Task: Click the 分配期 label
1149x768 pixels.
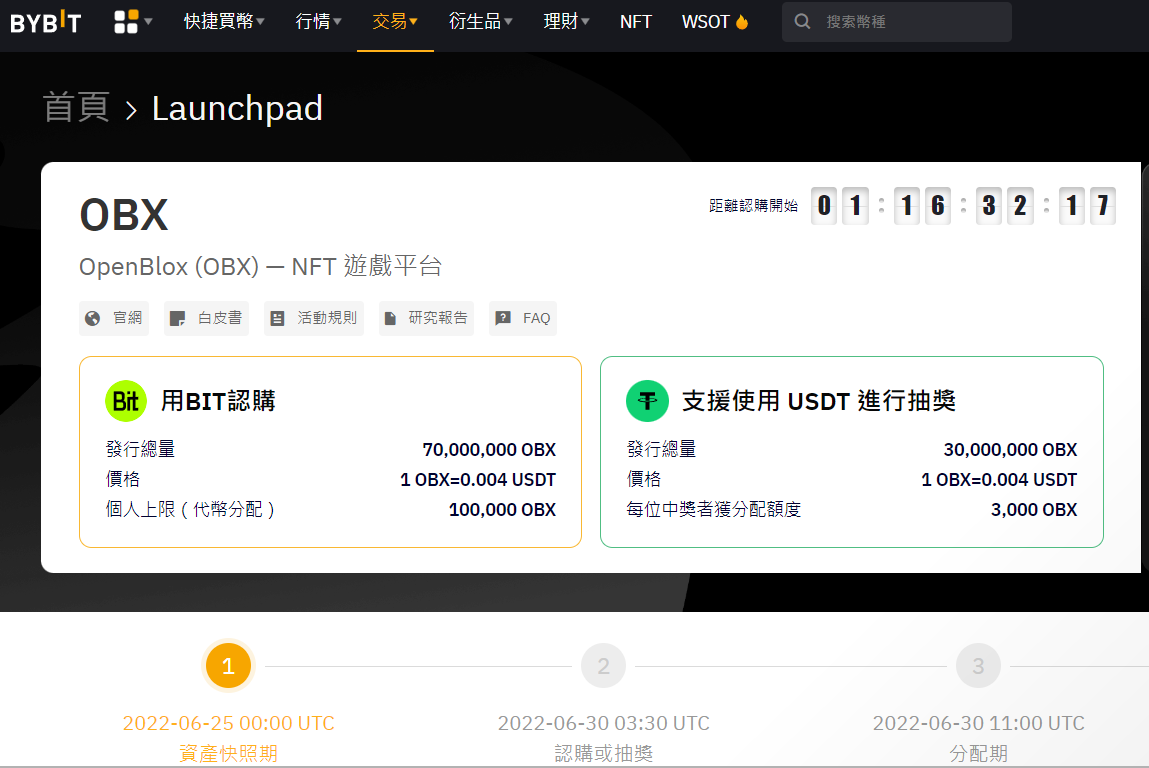Action: coord(978,753)
